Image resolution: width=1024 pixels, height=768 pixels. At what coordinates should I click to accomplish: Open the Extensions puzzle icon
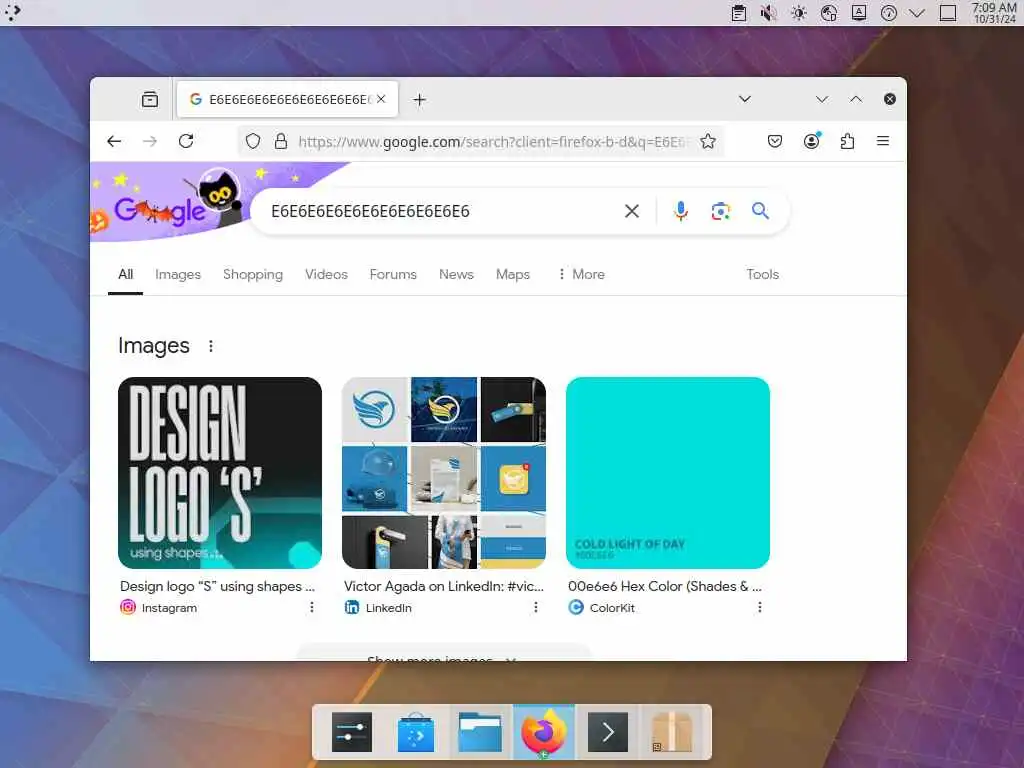click(847, 141)
